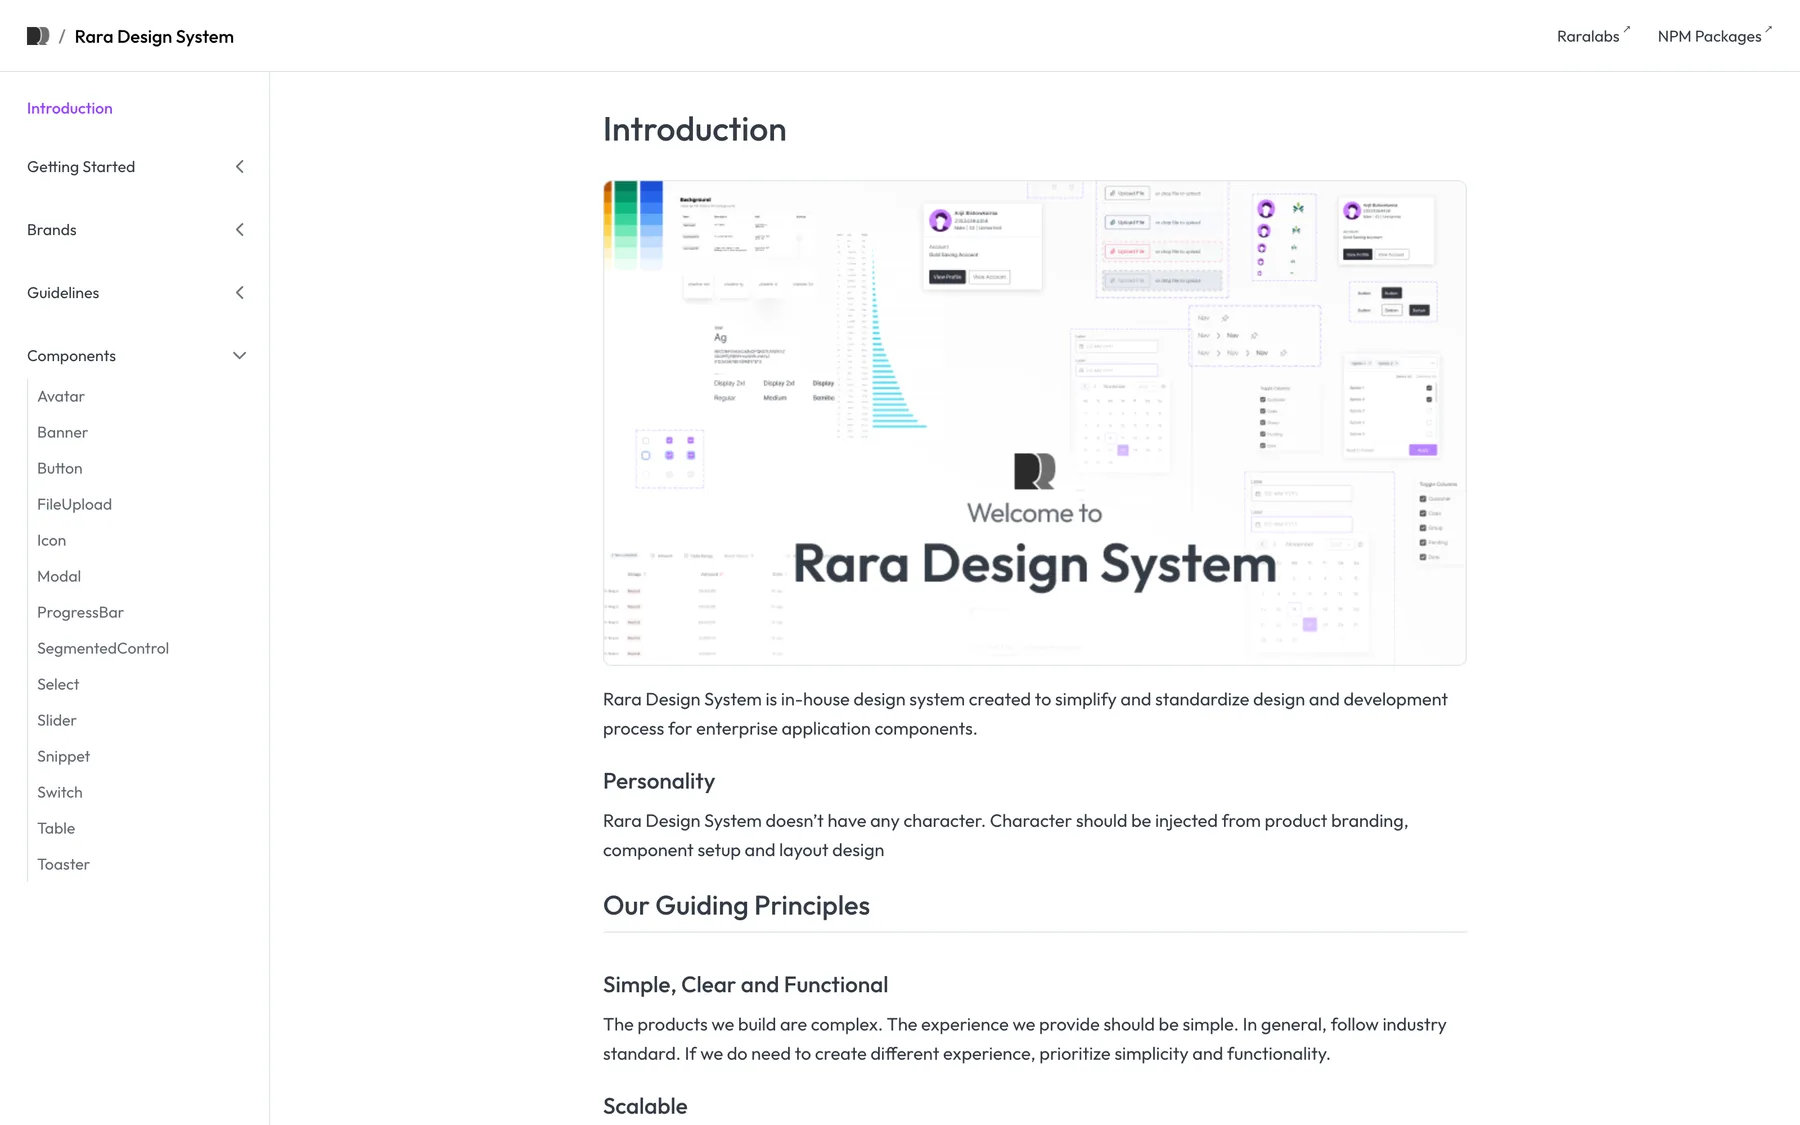Go to the Toaster component page
The image size is (1800, 1125).
pyautogui.click(x=64, y=864)
